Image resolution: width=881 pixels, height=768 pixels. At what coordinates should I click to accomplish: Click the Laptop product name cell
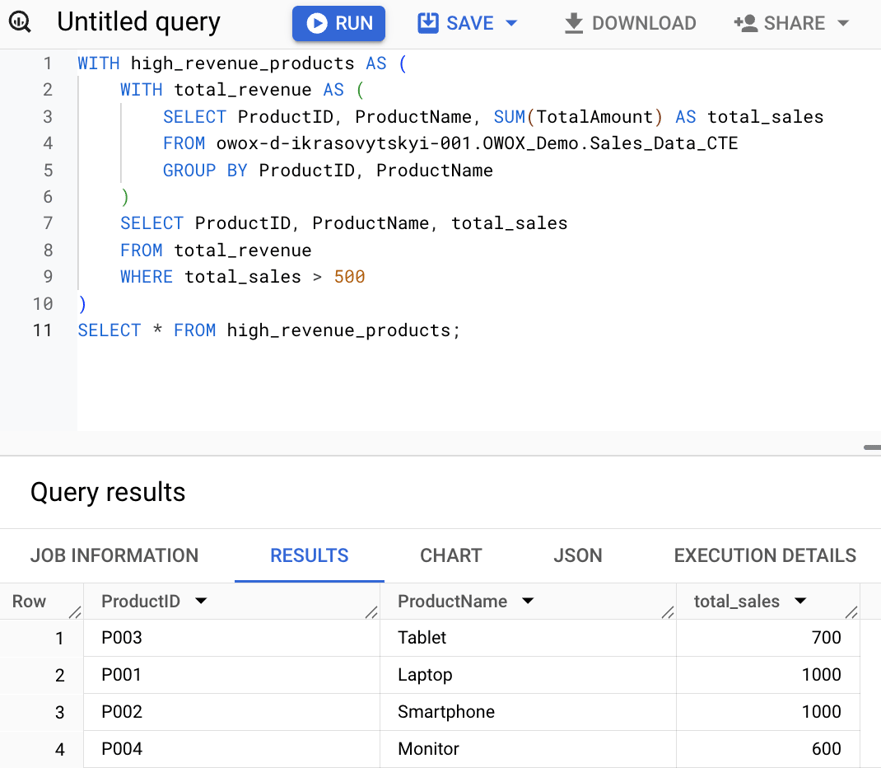[x=528, y=675]
